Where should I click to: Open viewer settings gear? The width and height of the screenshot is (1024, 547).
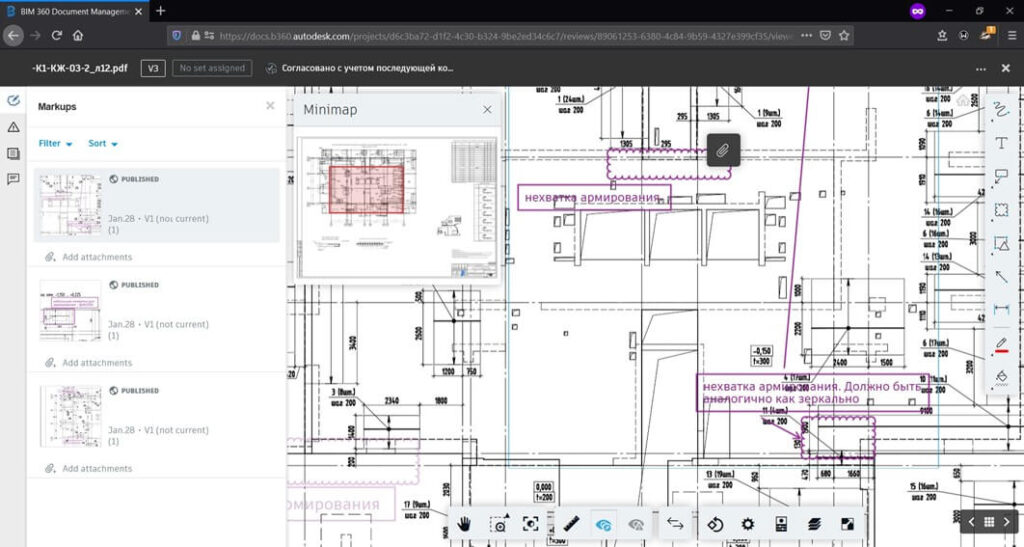[x=748, y=524]
